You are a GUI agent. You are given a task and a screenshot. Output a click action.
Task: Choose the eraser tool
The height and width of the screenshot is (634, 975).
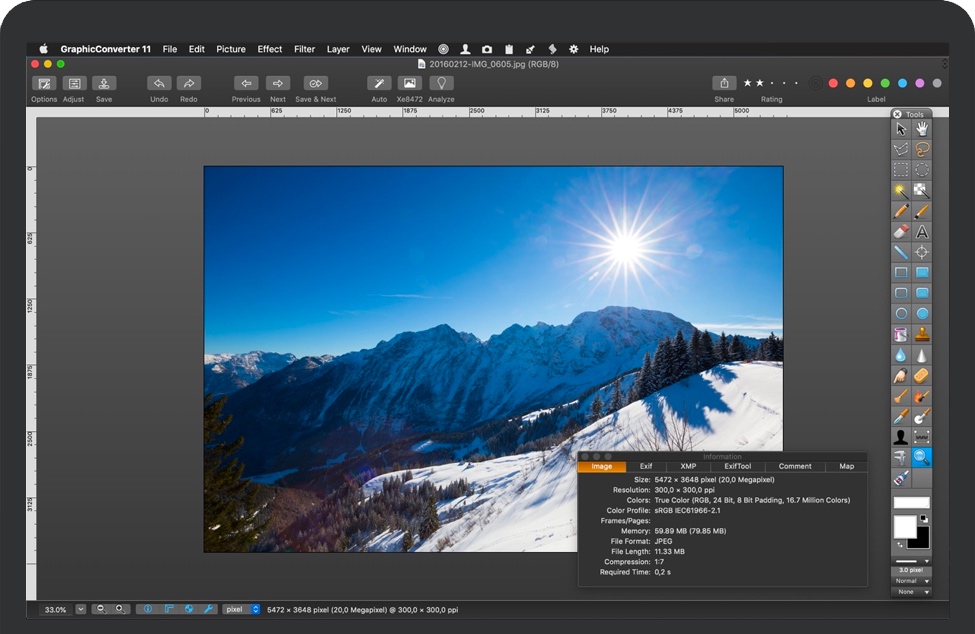pos(901,231)
